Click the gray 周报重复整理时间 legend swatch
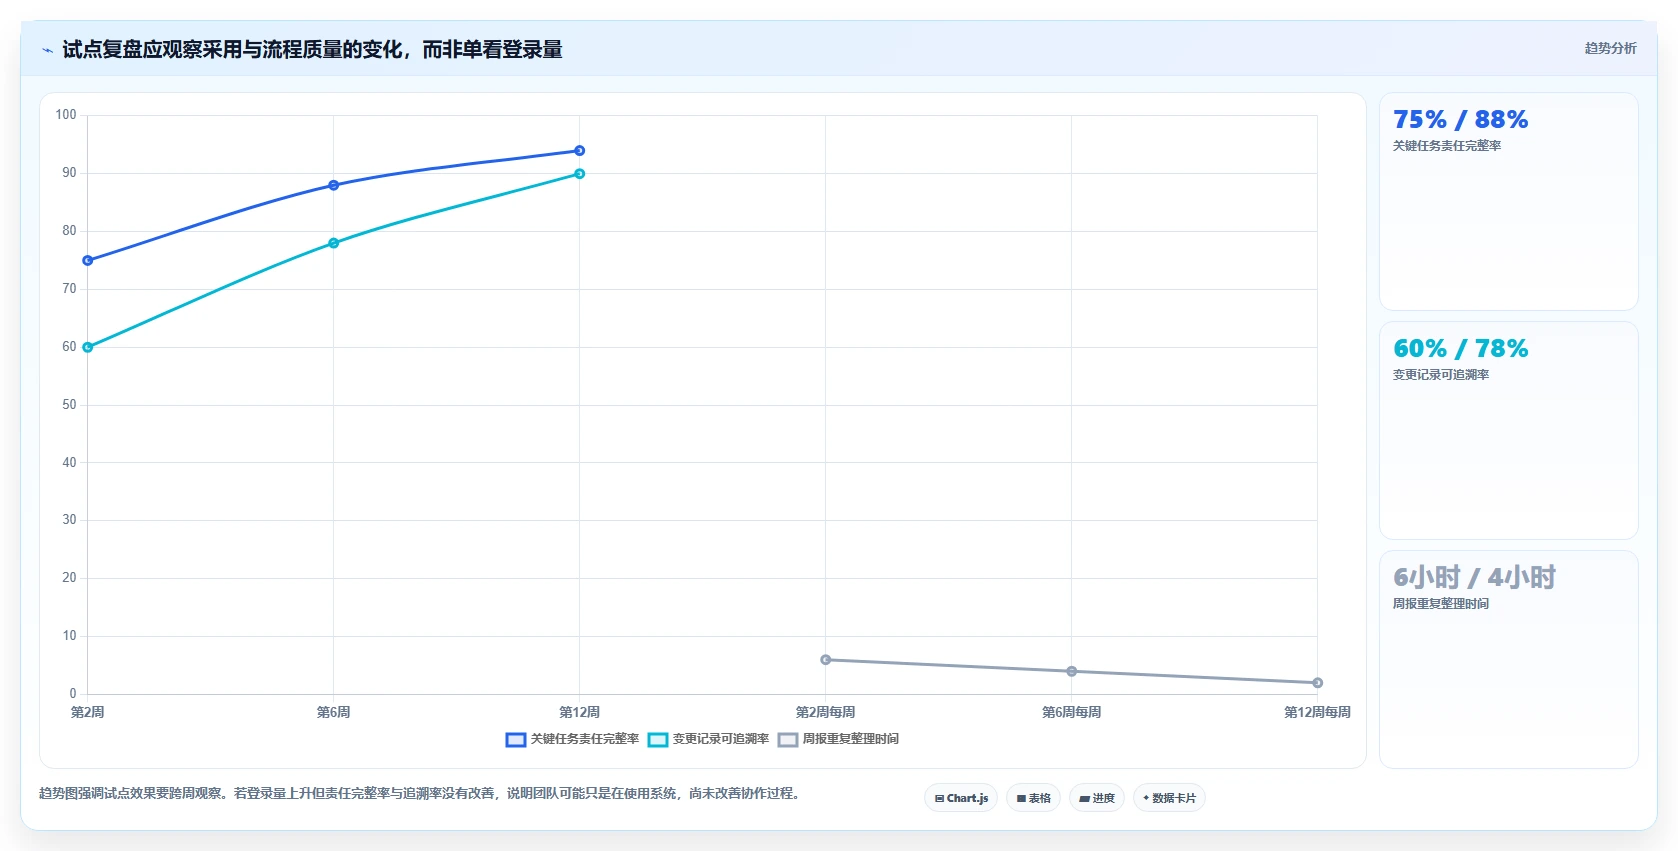 click(788, 740)
